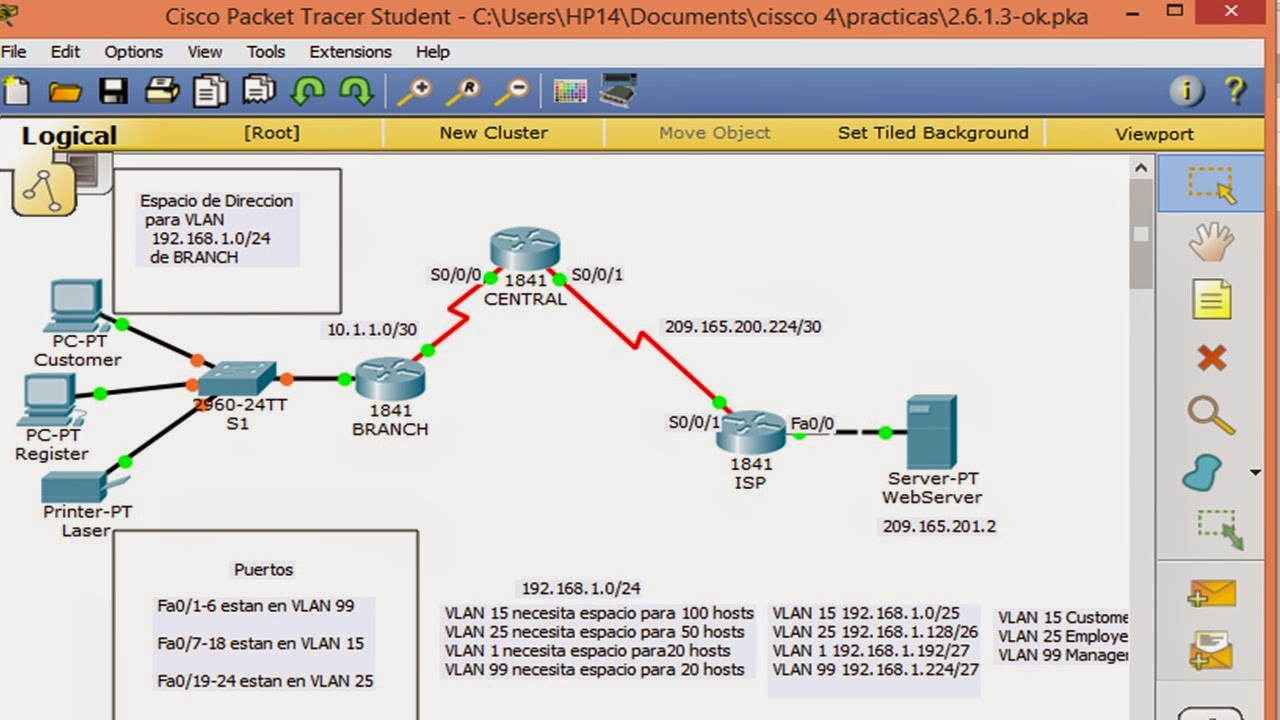
Task: Open the Extensions menu
Action: 350,51
